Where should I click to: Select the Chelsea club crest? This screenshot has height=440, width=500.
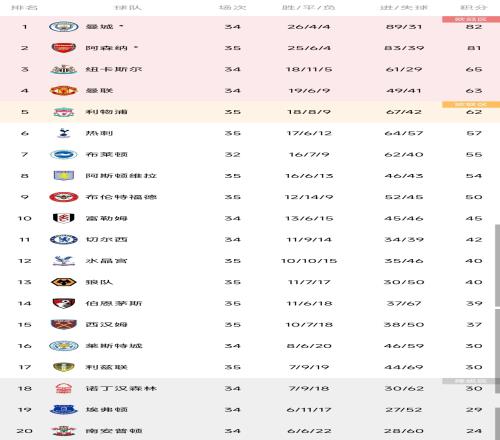click(x=64, y=239)
